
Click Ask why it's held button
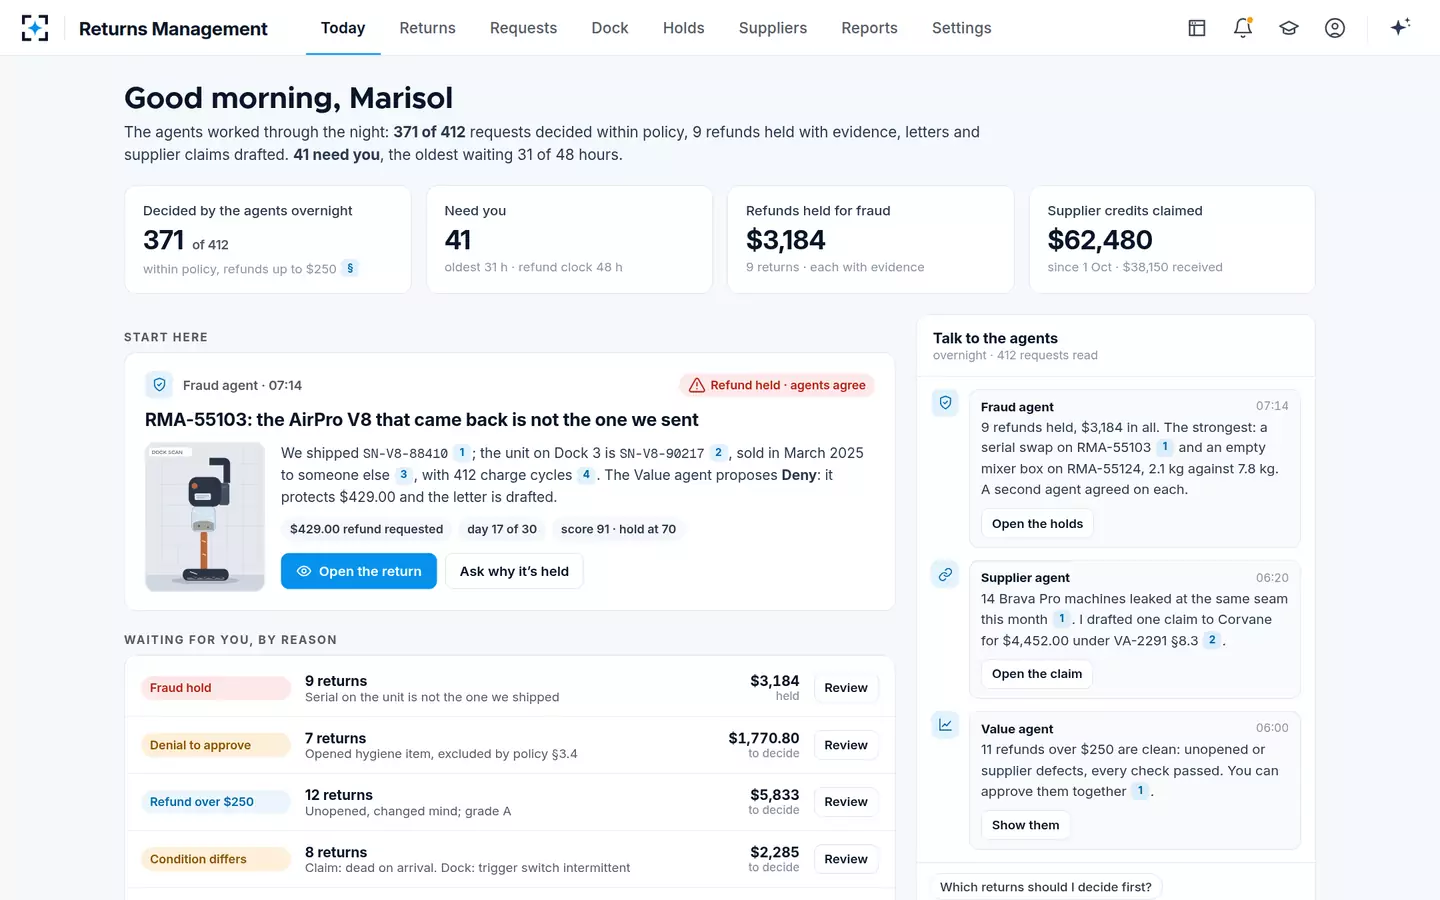514,571
